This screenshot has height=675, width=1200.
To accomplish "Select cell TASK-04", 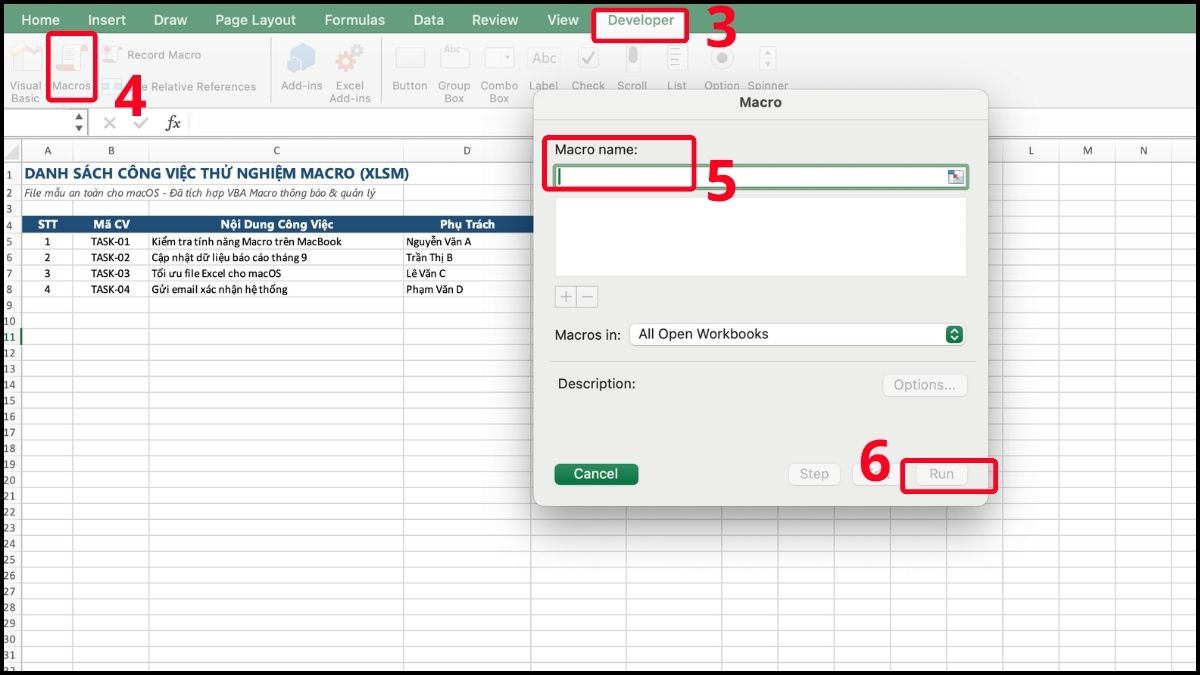I will point(111,289).
